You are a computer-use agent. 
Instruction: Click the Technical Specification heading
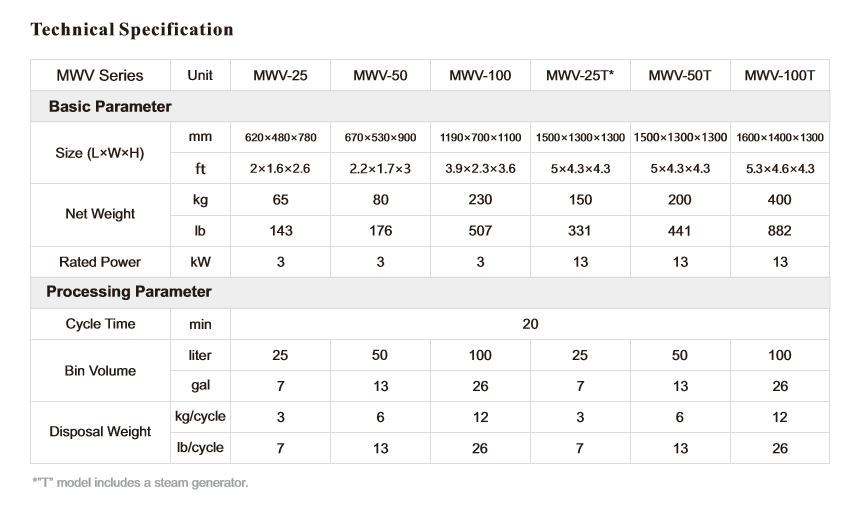[132, 30]
